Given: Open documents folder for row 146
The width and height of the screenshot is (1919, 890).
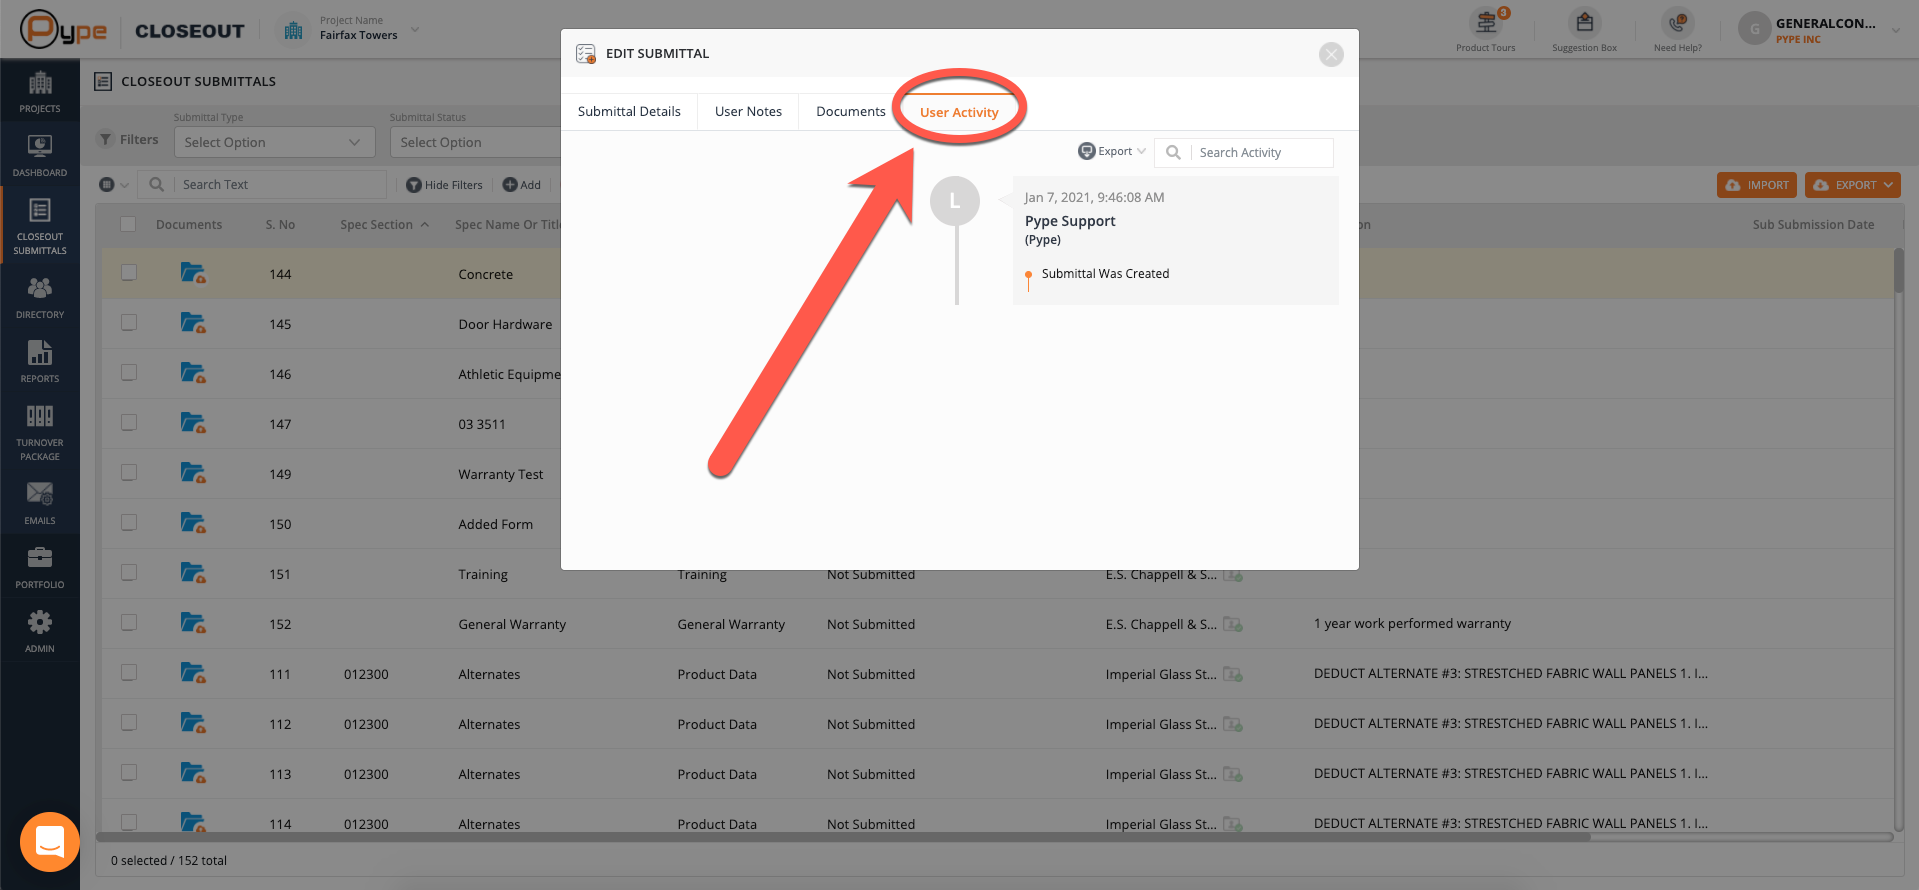Looking at the screenshot, I should [193, 373].
